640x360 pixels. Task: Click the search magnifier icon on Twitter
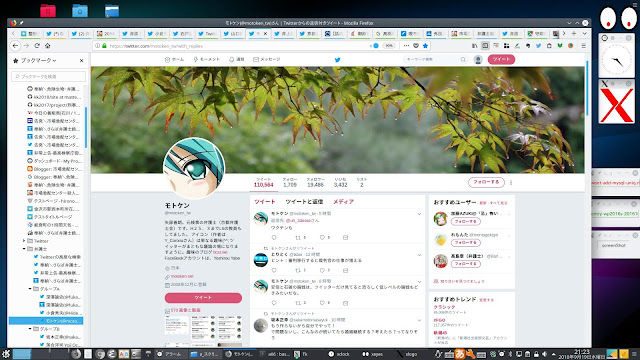(463, 60)
